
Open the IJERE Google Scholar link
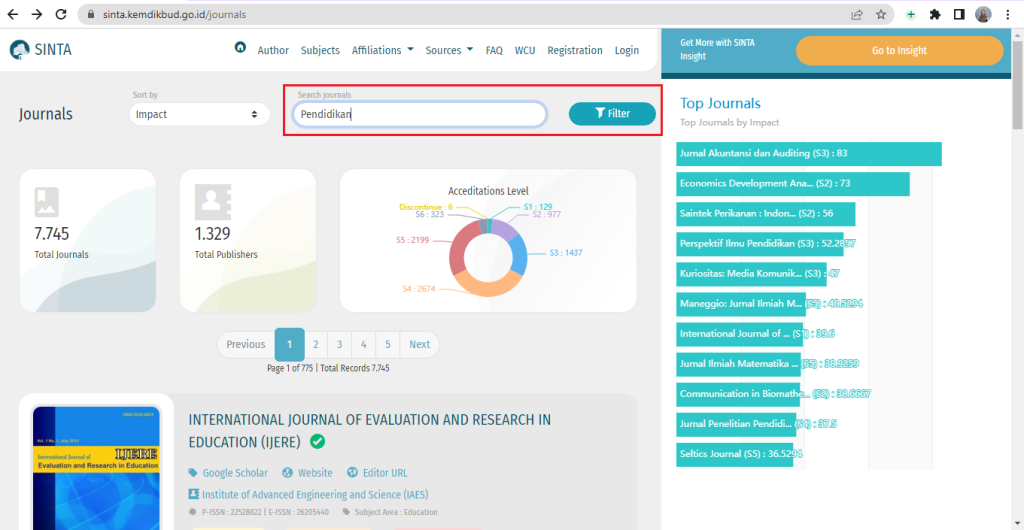click(x=228, y=473)
